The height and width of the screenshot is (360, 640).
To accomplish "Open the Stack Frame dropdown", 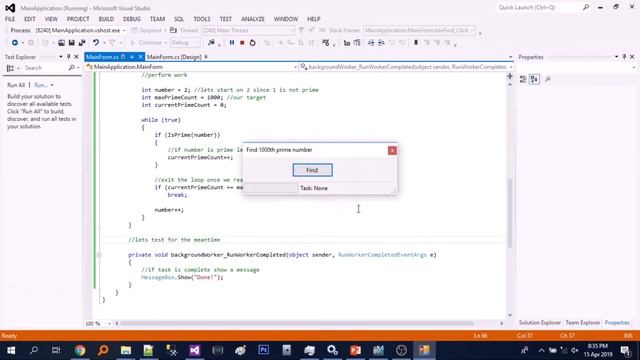I will click(x=473, y=30).
